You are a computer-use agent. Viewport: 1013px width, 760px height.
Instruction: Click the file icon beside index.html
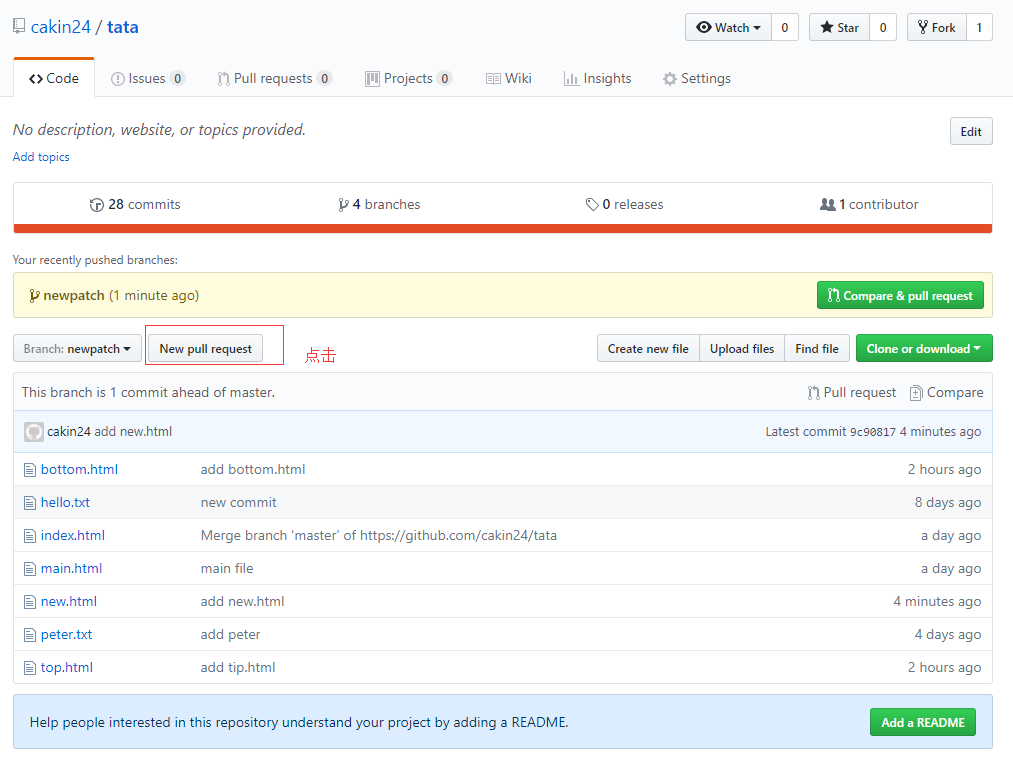point(30,536)
